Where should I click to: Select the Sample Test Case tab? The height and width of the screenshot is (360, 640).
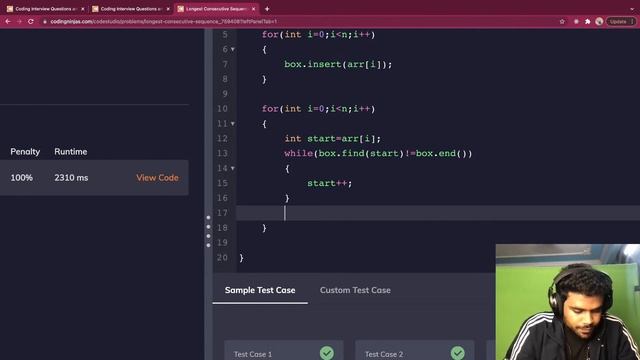(x=260, y=290)
